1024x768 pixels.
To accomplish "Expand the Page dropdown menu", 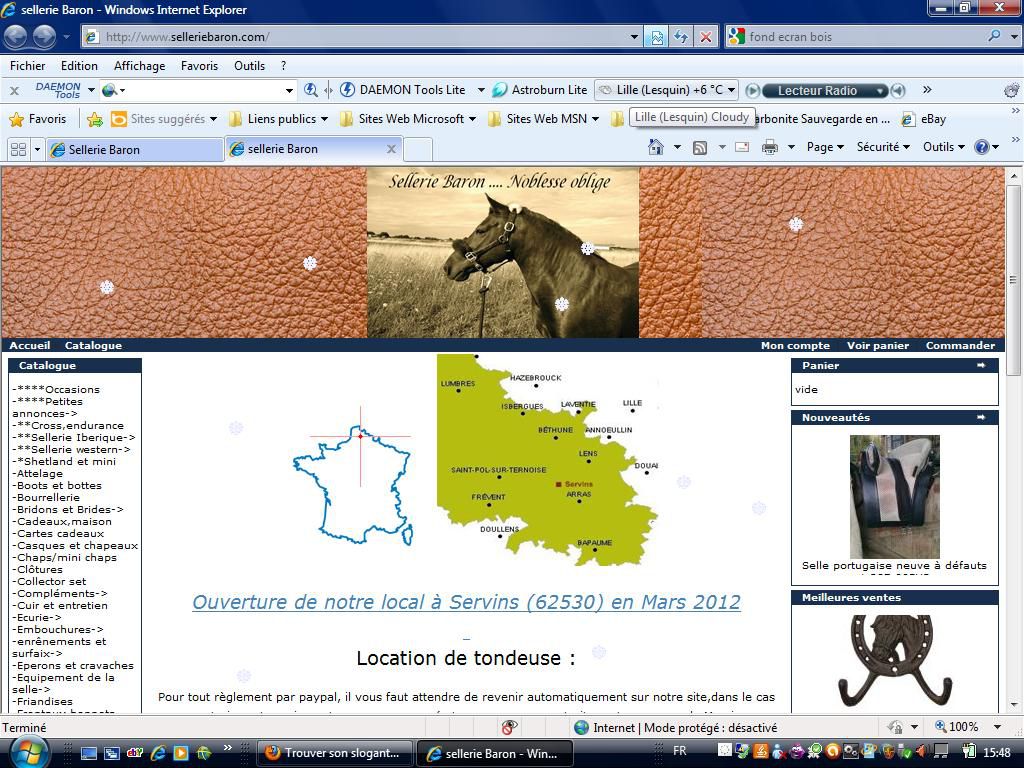I will pyautogui.click(x=826, y=147).
